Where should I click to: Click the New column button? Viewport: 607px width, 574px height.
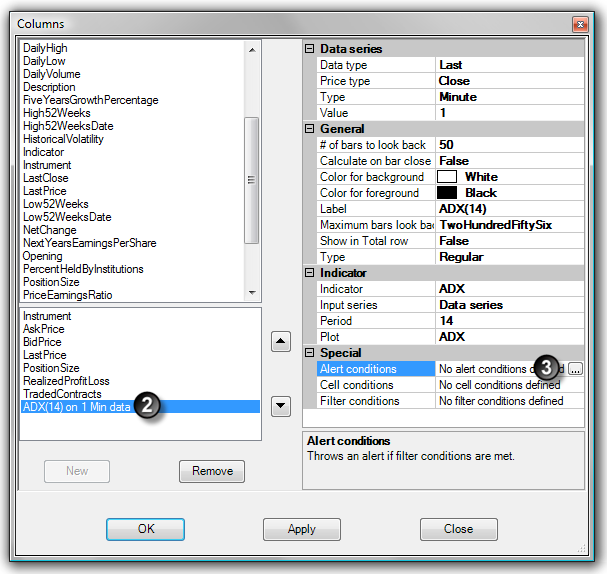coord(77,471)
